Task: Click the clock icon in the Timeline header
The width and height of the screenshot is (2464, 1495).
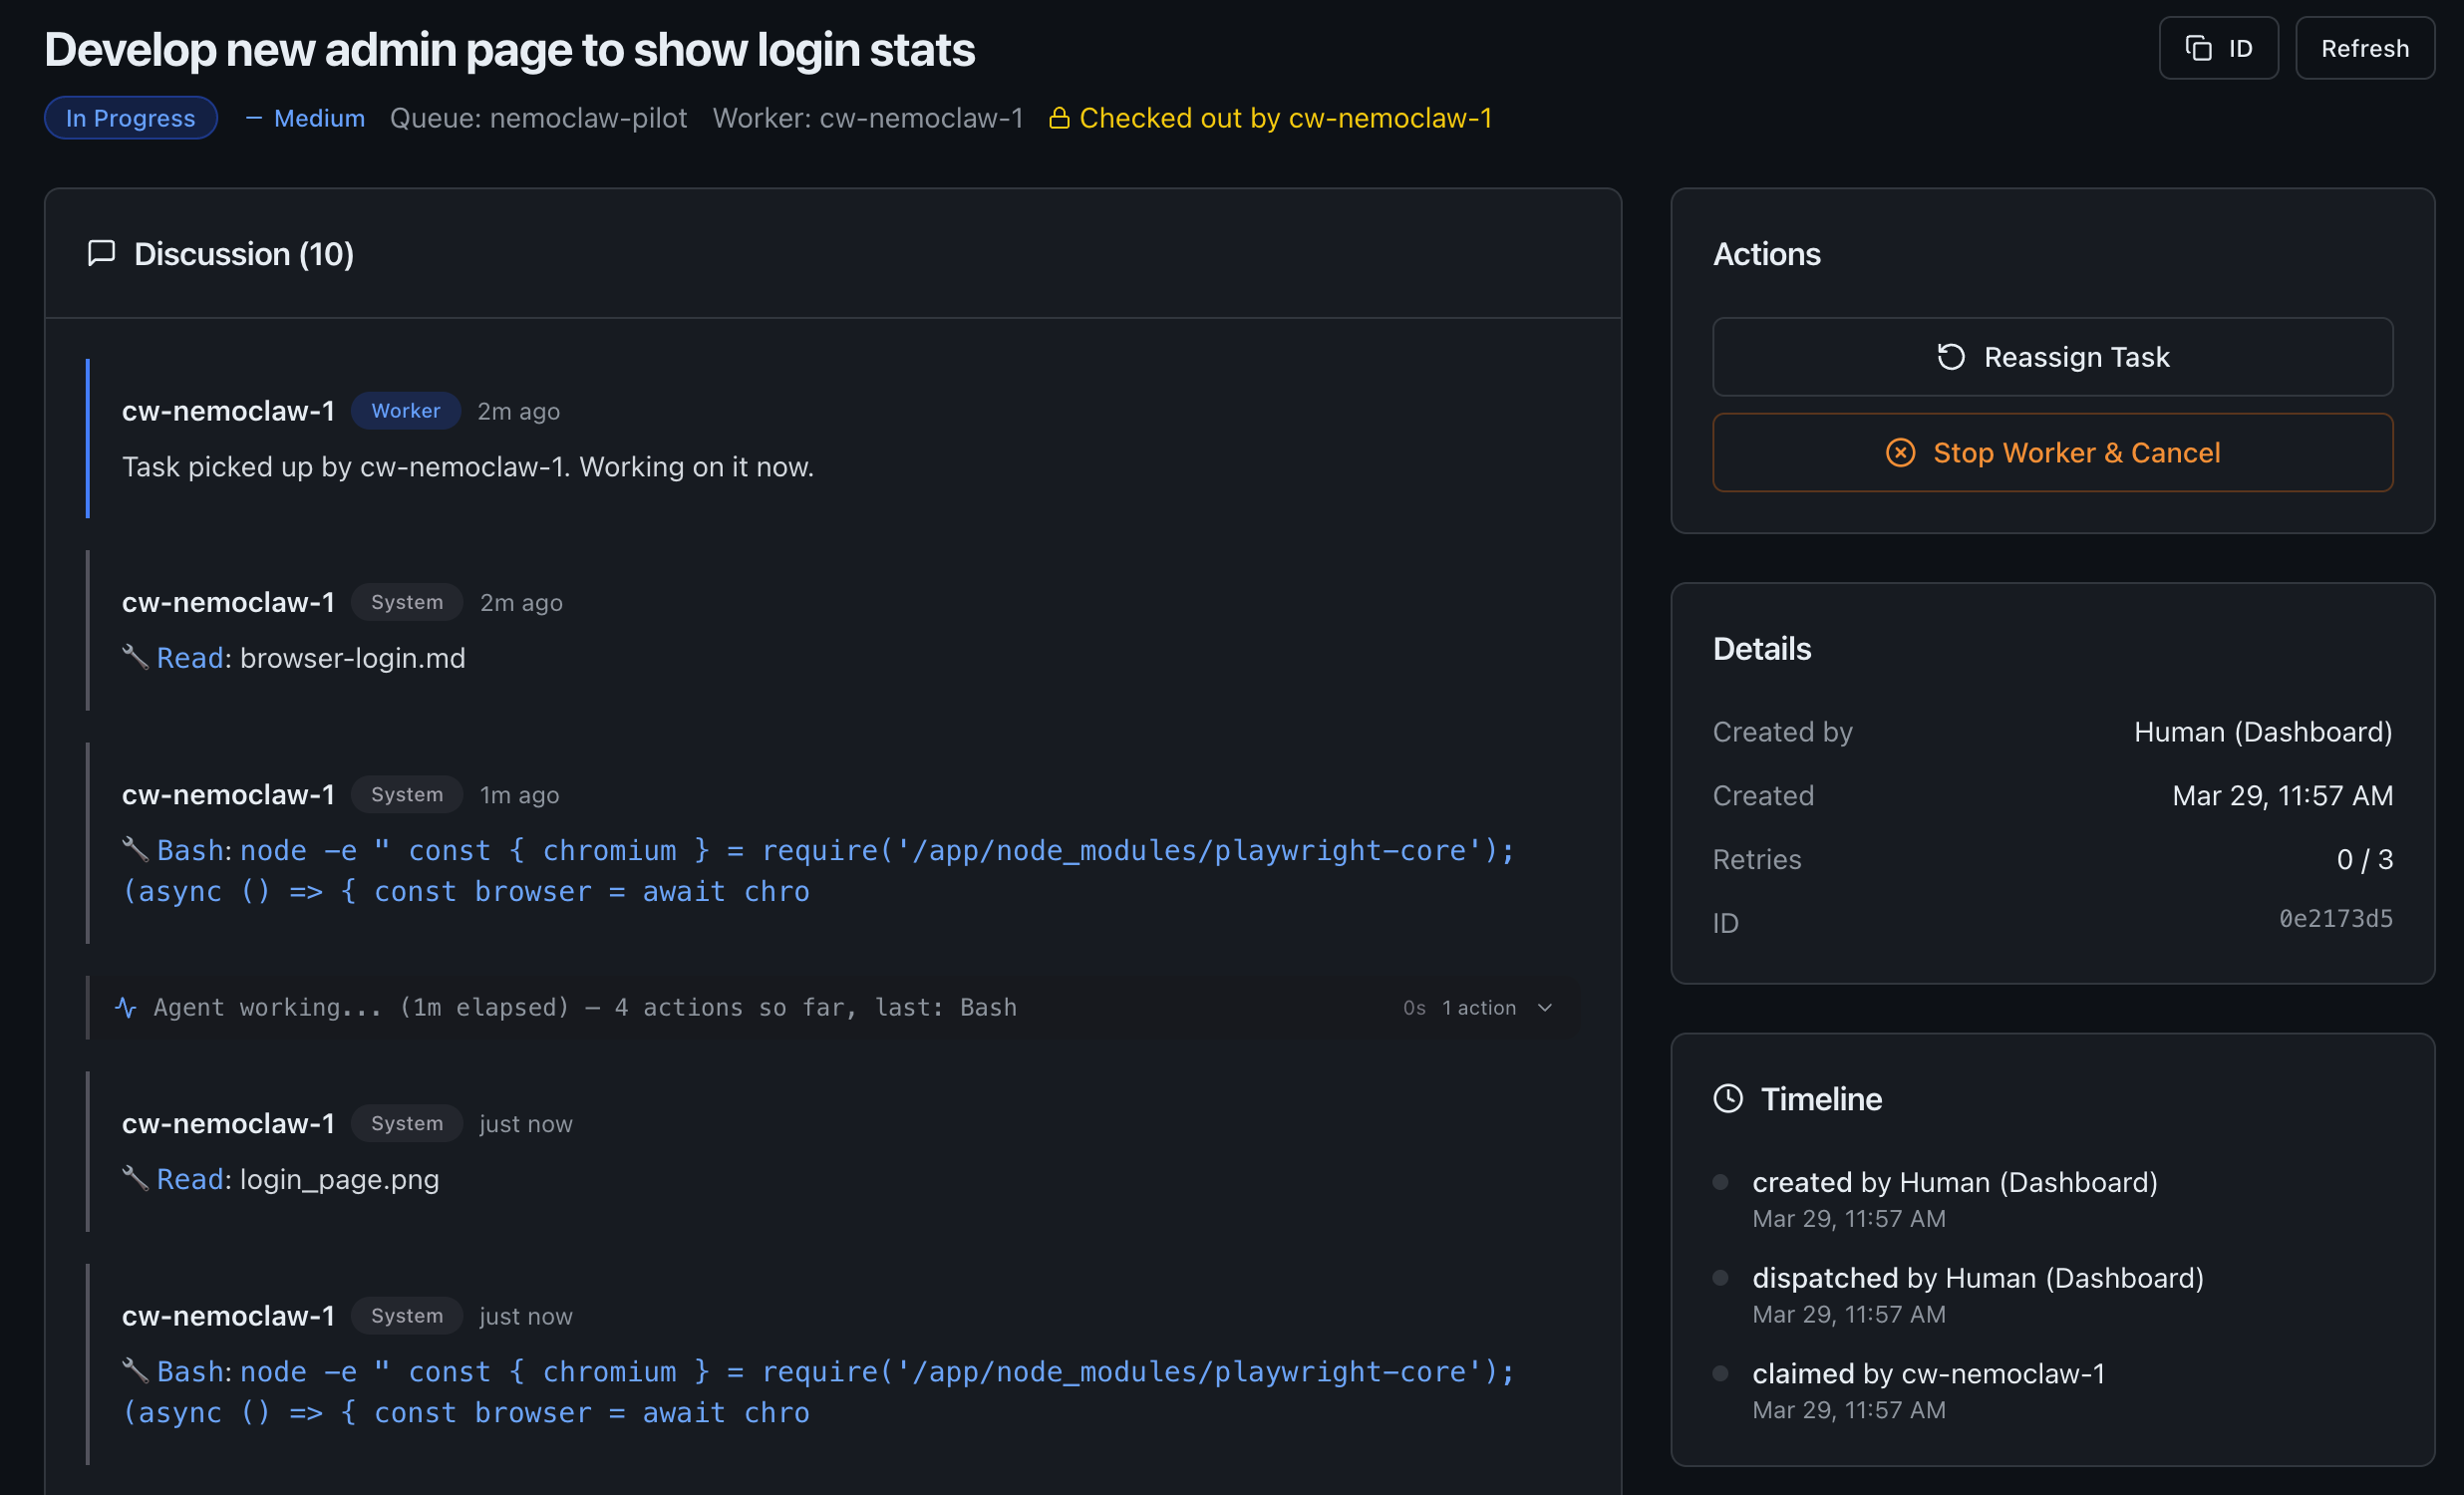Action: coord(1729,1097)
